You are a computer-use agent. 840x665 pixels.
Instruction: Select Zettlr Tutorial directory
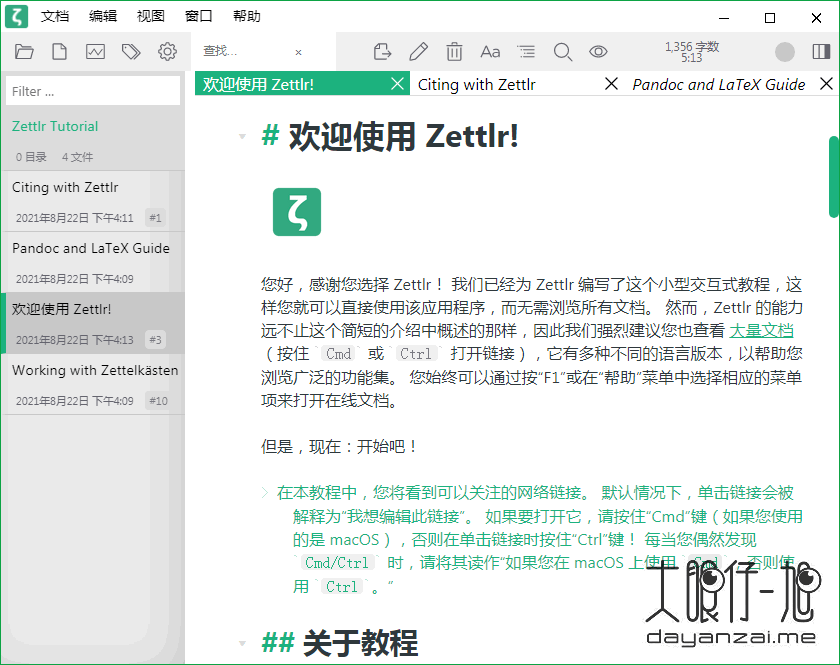coord(55,126)
